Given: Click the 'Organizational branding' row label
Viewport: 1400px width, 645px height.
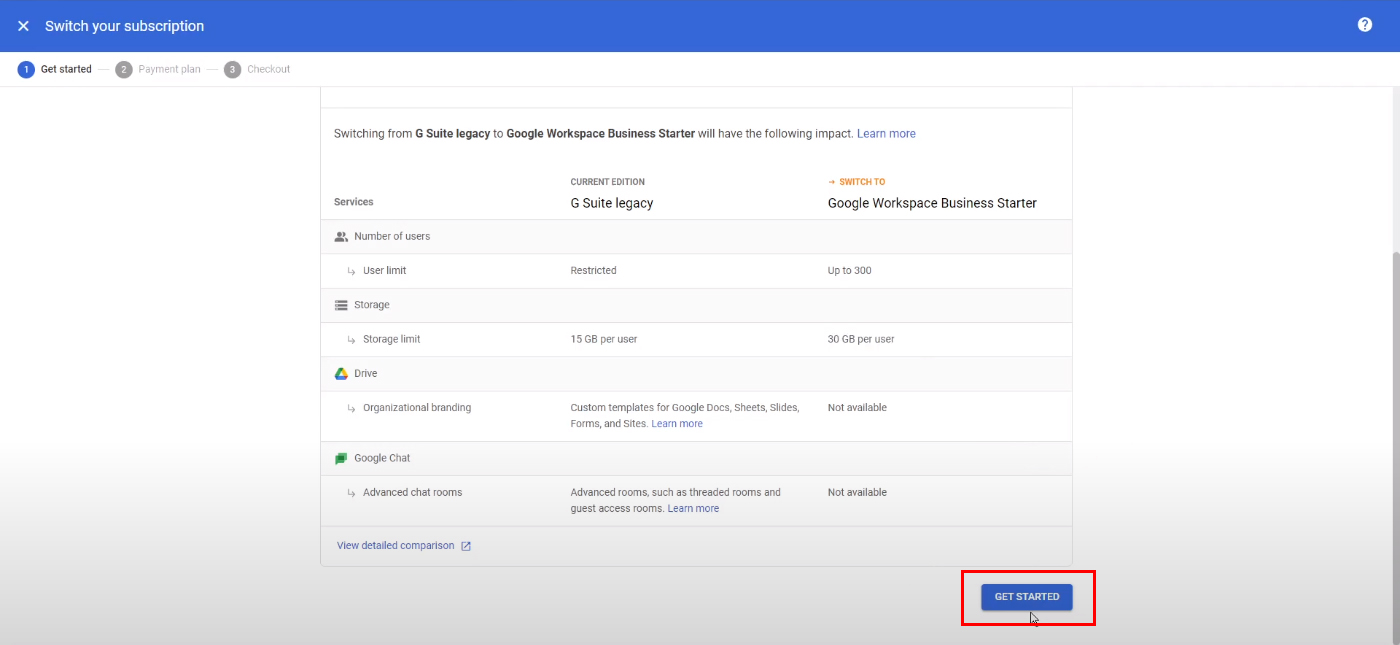Looking at the screenshot, I should 417,408.
